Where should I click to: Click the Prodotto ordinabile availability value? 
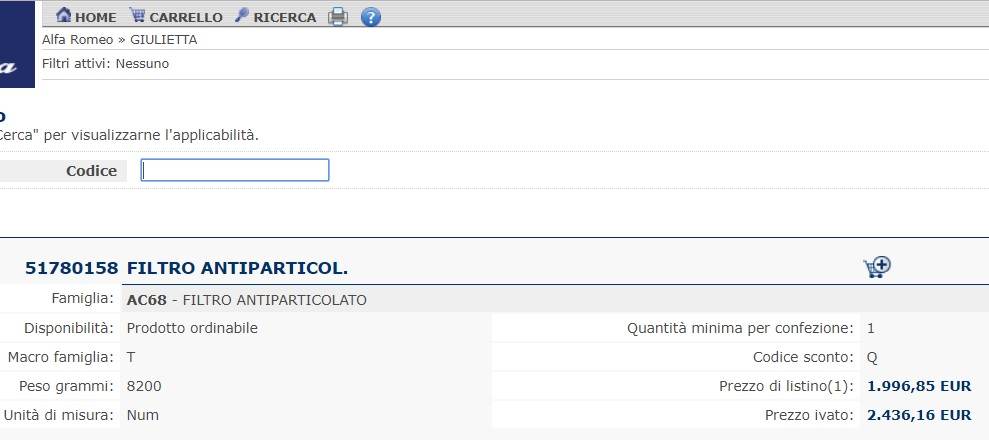click(x=192, y=328)
